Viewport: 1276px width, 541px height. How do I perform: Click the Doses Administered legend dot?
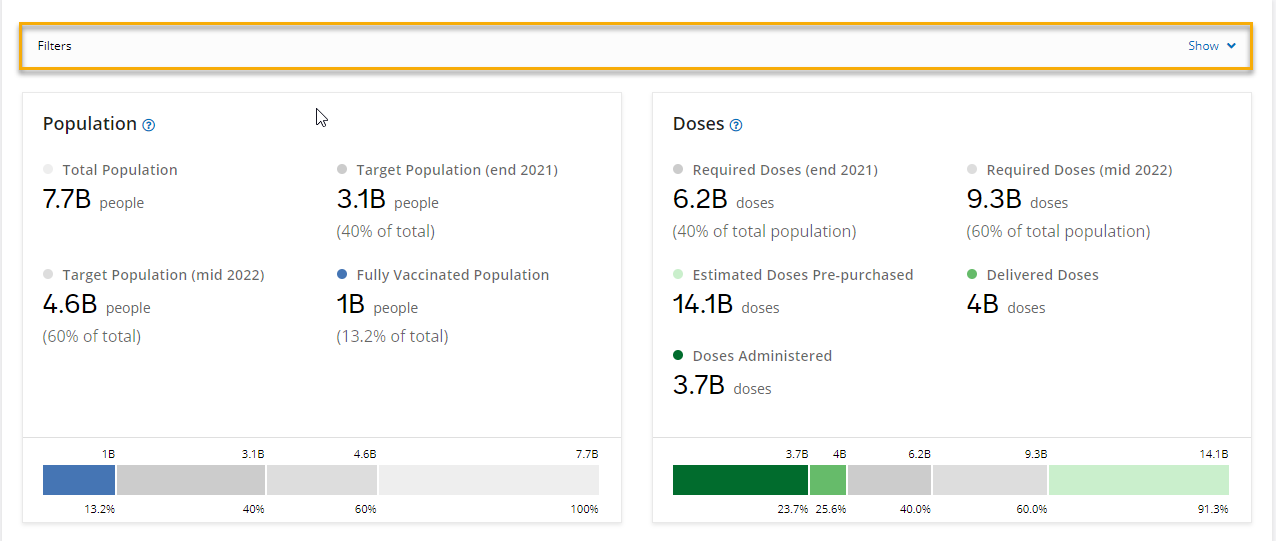coord(678,355)
